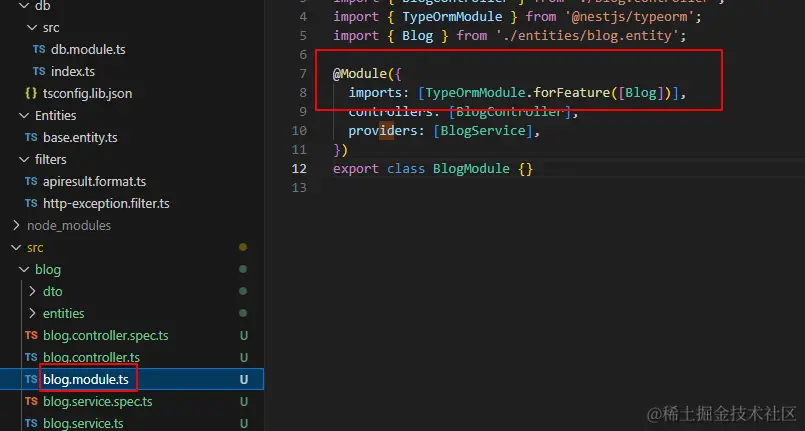805x431 pixels.
Task: Click TS icon of db.module.ts
Action: coord(39,49)
